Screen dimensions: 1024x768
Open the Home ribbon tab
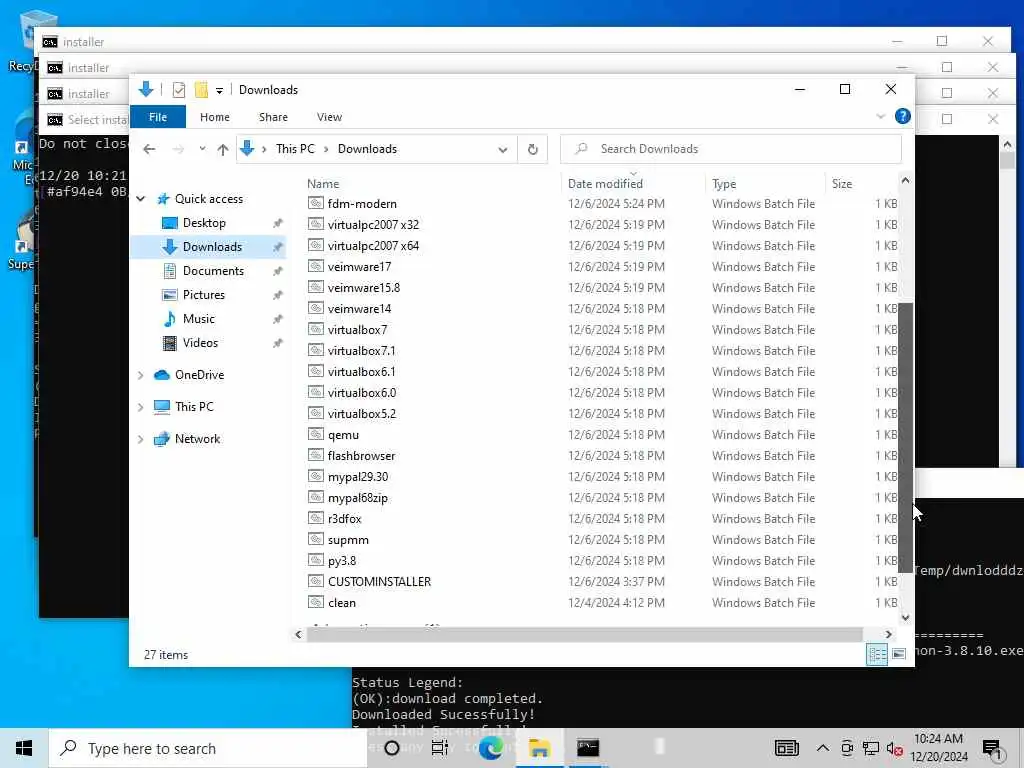pyautogui.click(x=214, y=117)
